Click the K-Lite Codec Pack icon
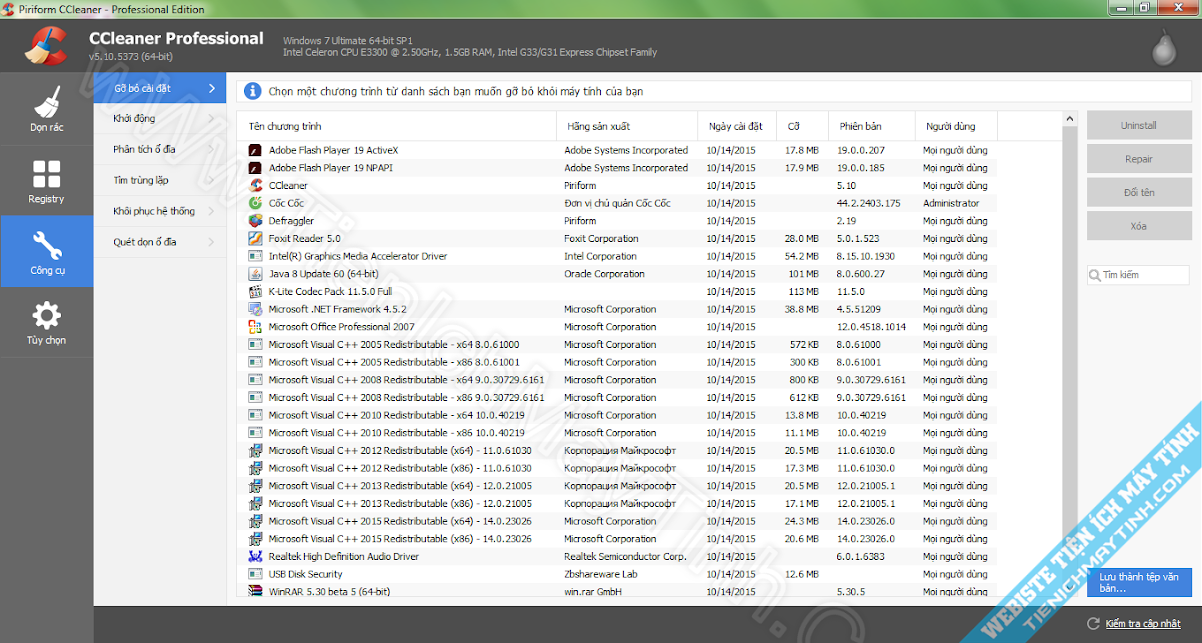 [x=255, y=291]
